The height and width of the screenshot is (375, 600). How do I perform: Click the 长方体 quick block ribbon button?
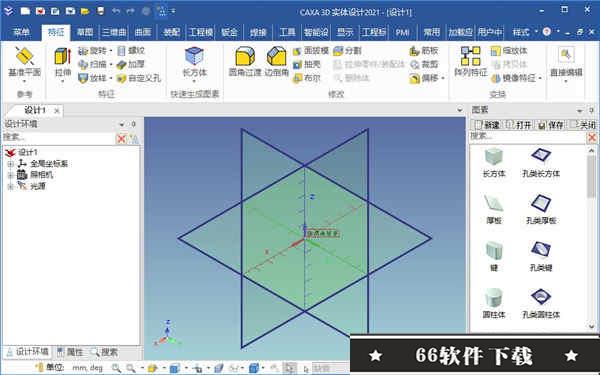[194, 61]
